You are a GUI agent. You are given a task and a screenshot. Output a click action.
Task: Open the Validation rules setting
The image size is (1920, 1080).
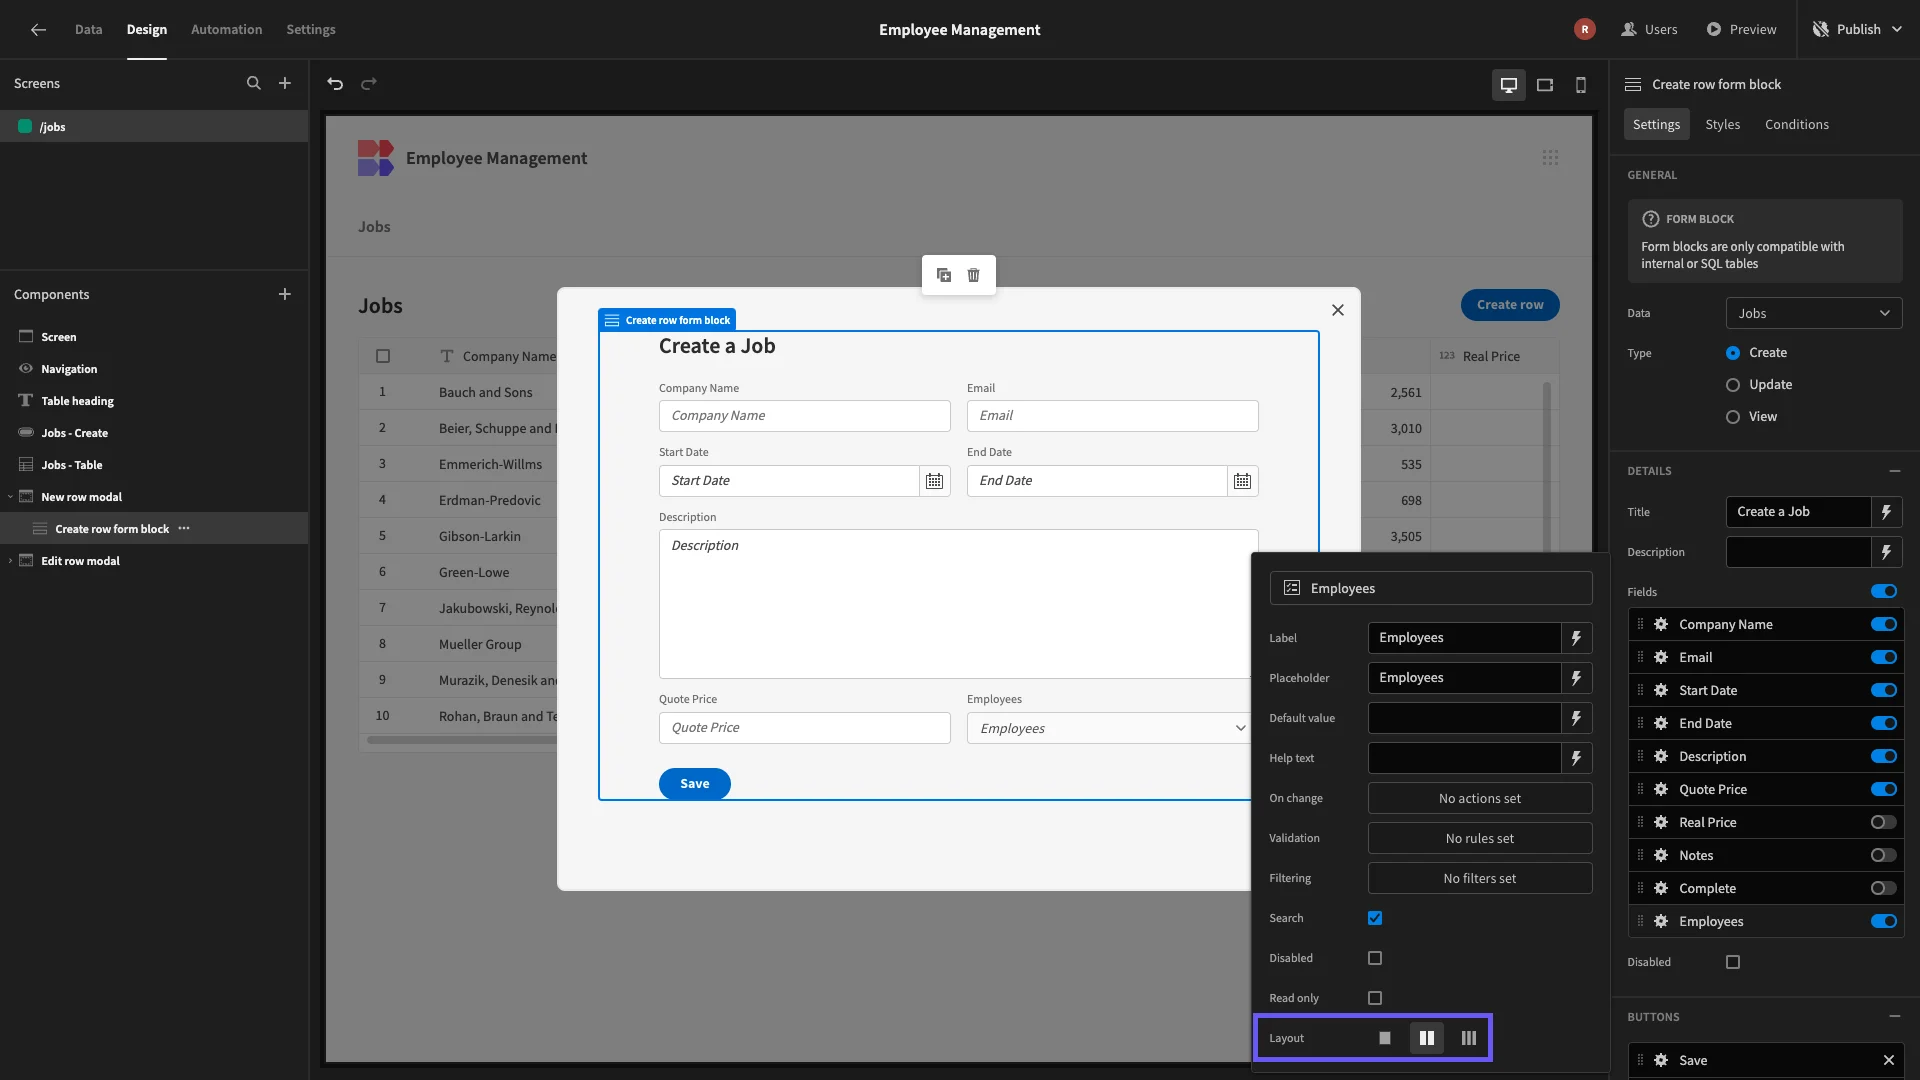click(x=1480, y=838)
